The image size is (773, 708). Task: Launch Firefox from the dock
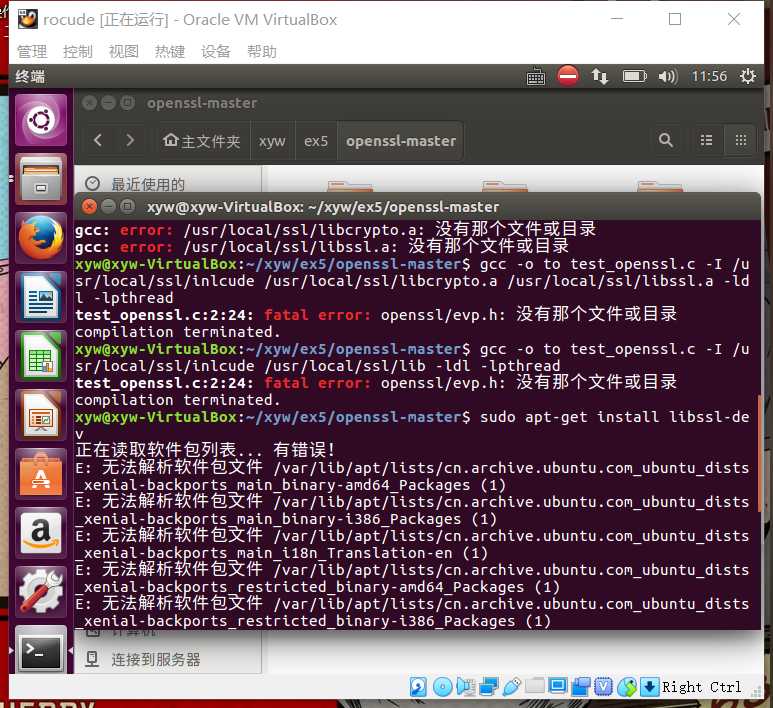click(x=41, y=238)
